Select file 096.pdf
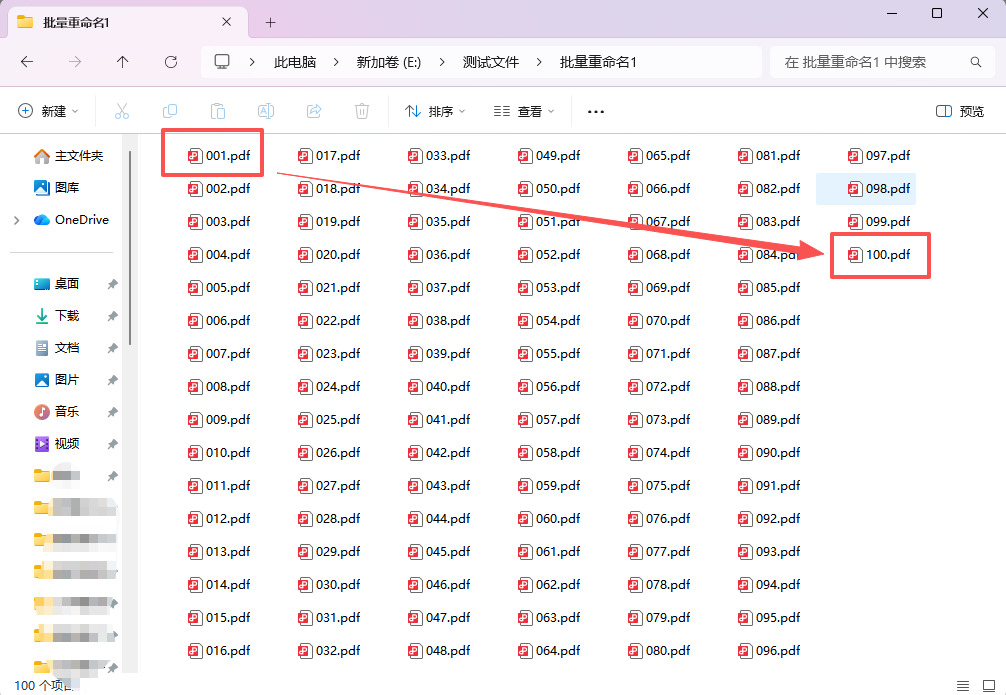Screen dimensions: 1006x695 (769, 651)
